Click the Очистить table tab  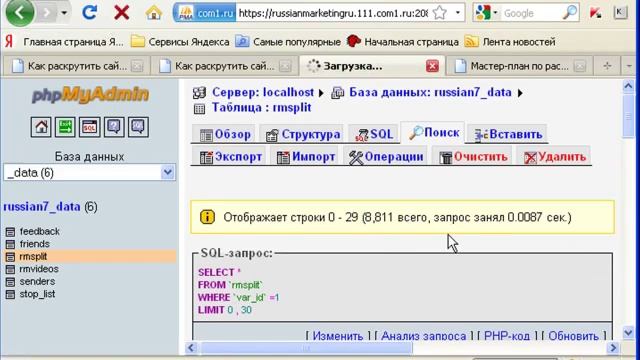[473, 157]
